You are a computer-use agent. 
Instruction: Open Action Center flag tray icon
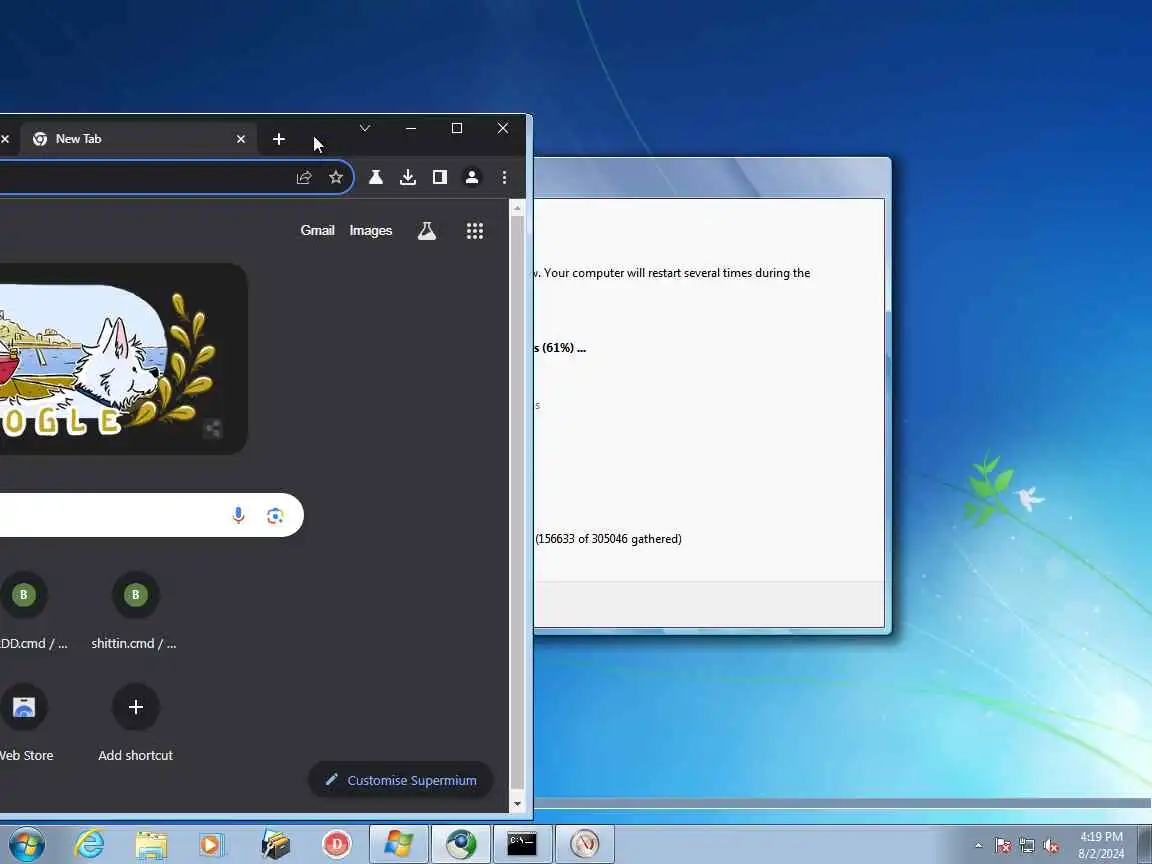coord(1003,846)
